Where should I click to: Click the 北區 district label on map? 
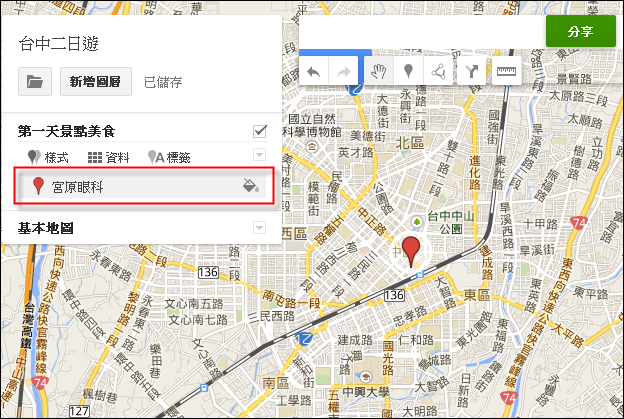(x=409, y=143)
